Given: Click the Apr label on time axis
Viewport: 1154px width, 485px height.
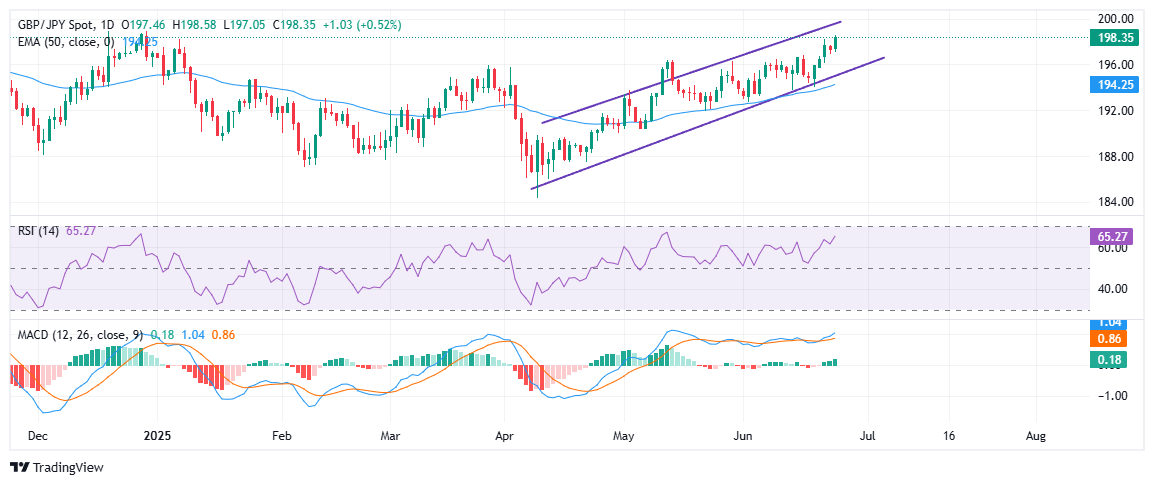Looking at the screenshot, I should click(504, 436).
